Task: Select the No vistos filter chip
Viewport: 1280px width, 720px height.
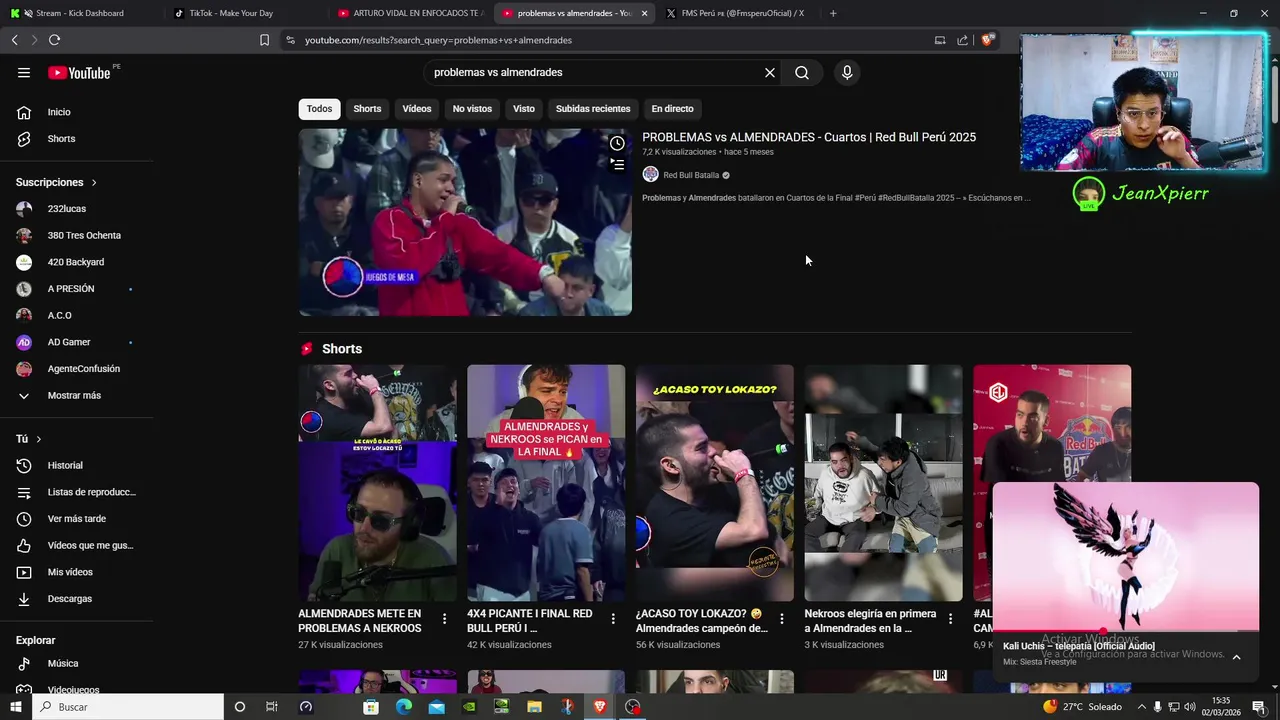Action: 472,109
